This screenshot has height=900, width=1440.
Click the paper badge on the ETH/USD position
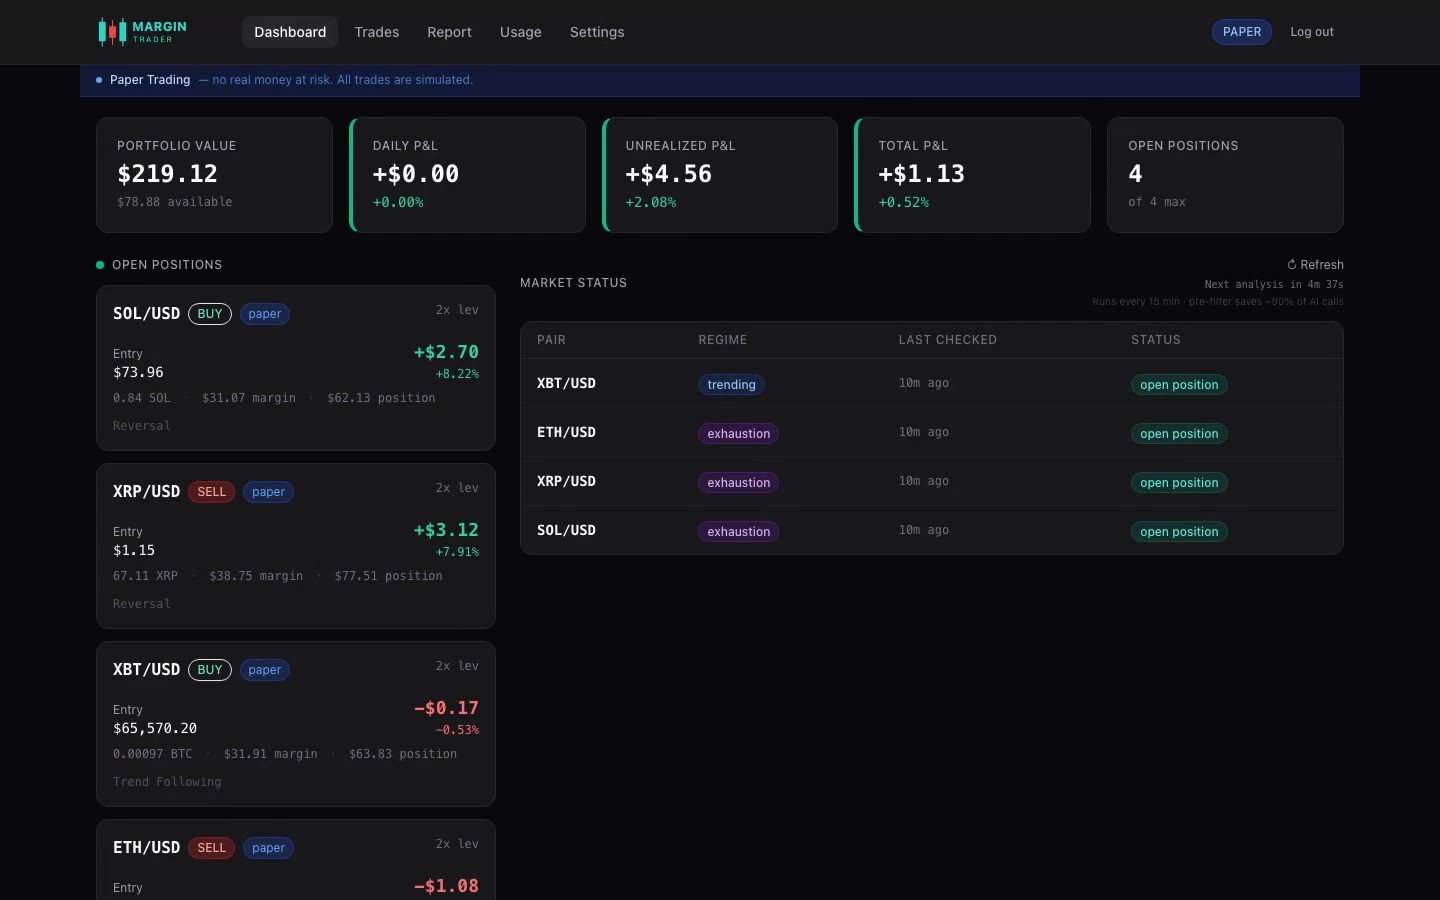pyautogui.click(x=268, y=848)
